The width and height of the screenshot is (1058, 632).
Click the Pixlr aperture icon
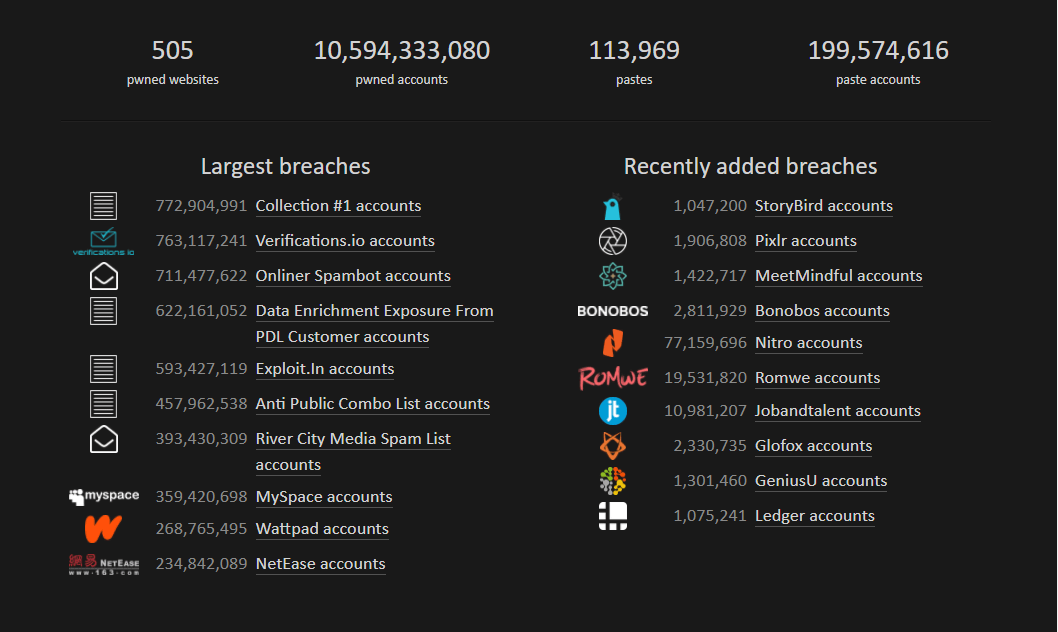612,241
